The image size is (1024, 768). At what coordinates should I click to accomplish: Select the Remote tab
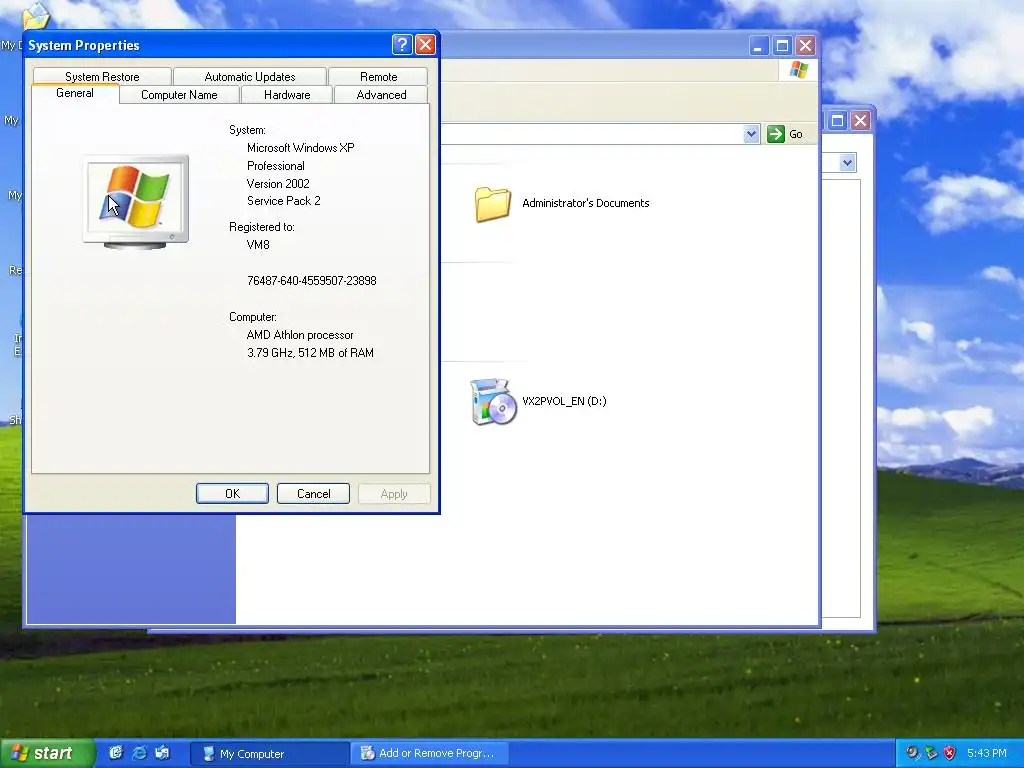[x=378, y=76]
